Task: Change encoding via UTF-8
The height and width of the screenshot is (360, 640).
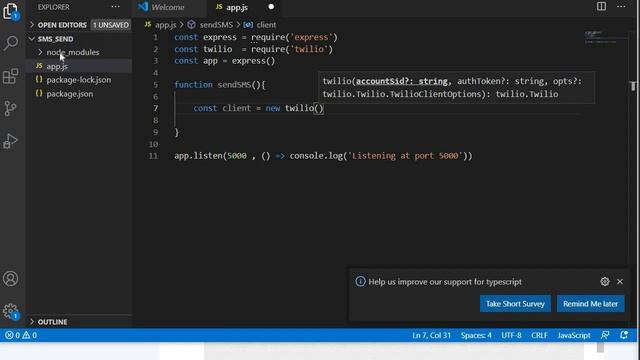Action: 511,335
